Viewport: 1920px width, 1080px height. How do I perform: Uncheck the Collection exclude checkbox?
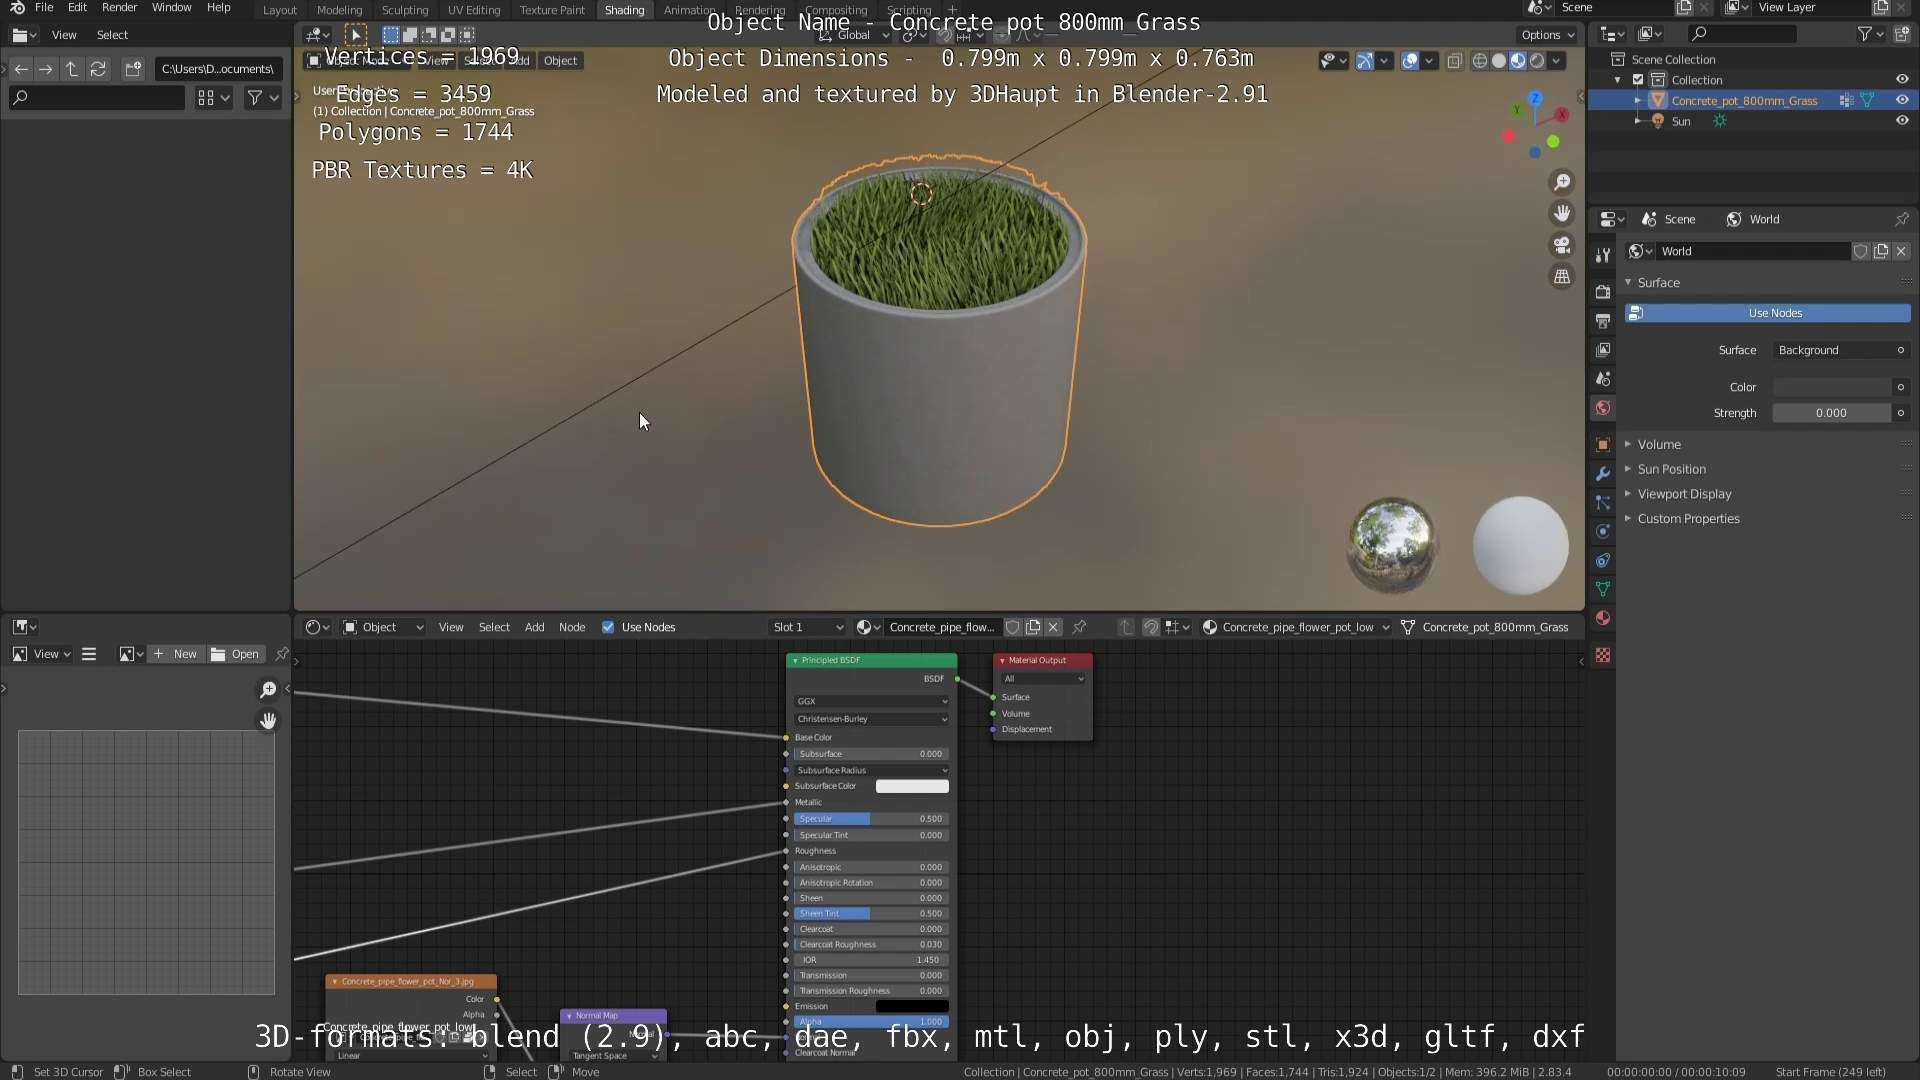coord(1638,80)
